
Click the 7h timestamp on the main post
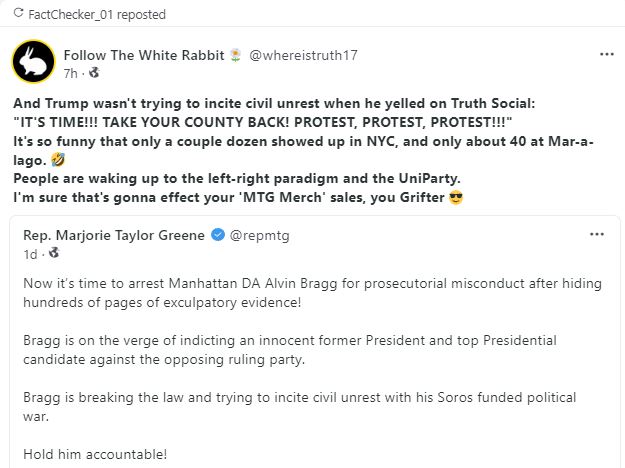tap(71, 74)
